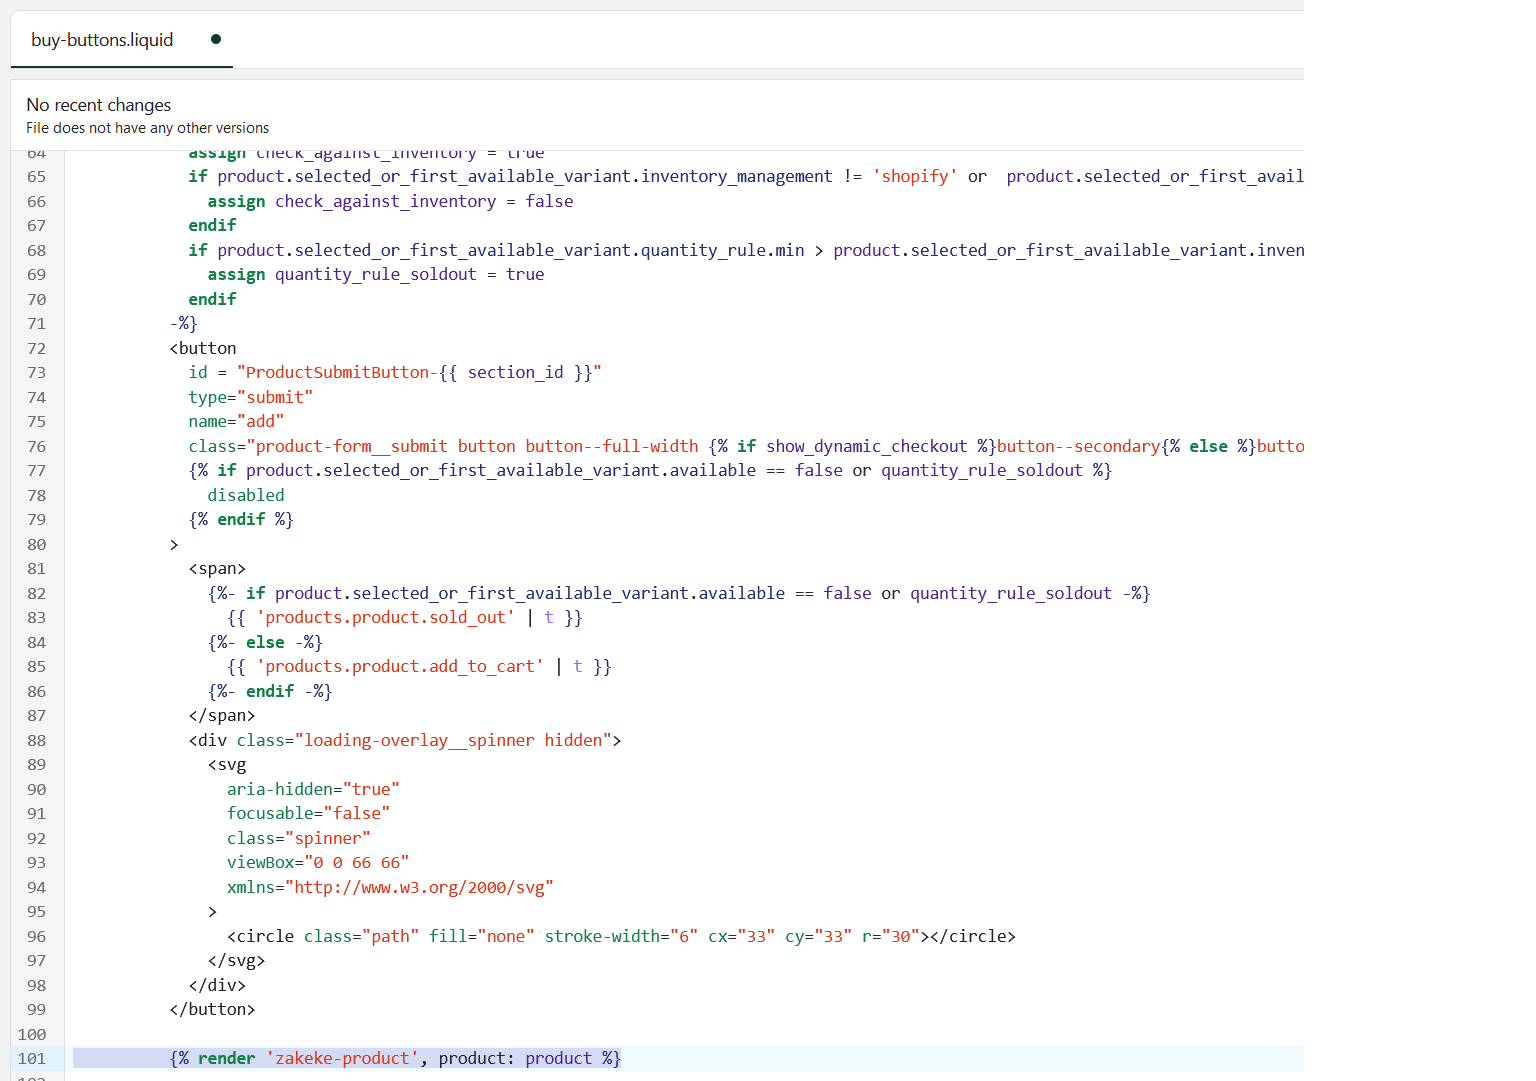Click 'products.product.add_to_cart' string on line 85
The image size is (1536, 1081).
point(400,667)
